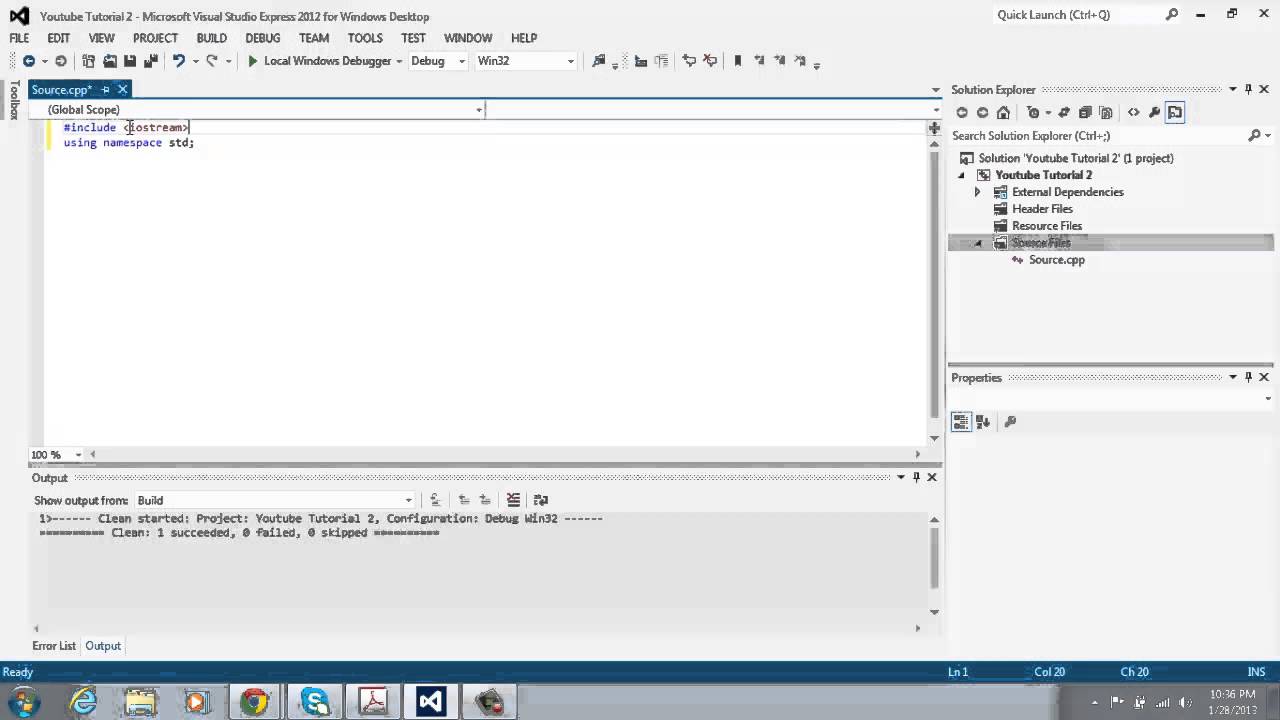This screenshot has height=720, width=1280.
Task: Open Skype from the taskbar
Action: 315,702
